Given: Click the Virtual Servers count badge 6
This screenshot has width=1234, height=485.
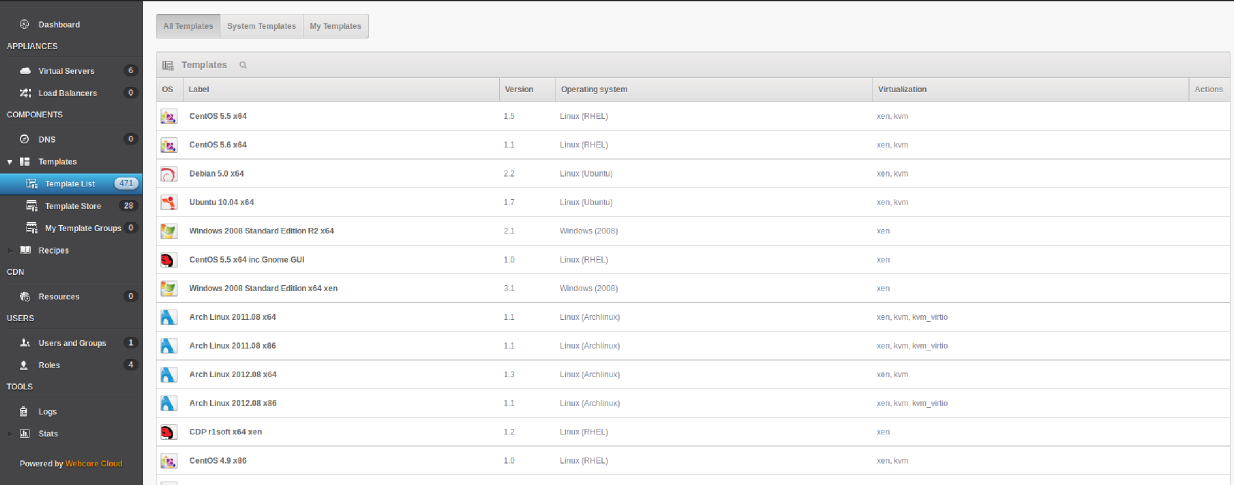Looking at the screenshot, I should pos(130,71).
